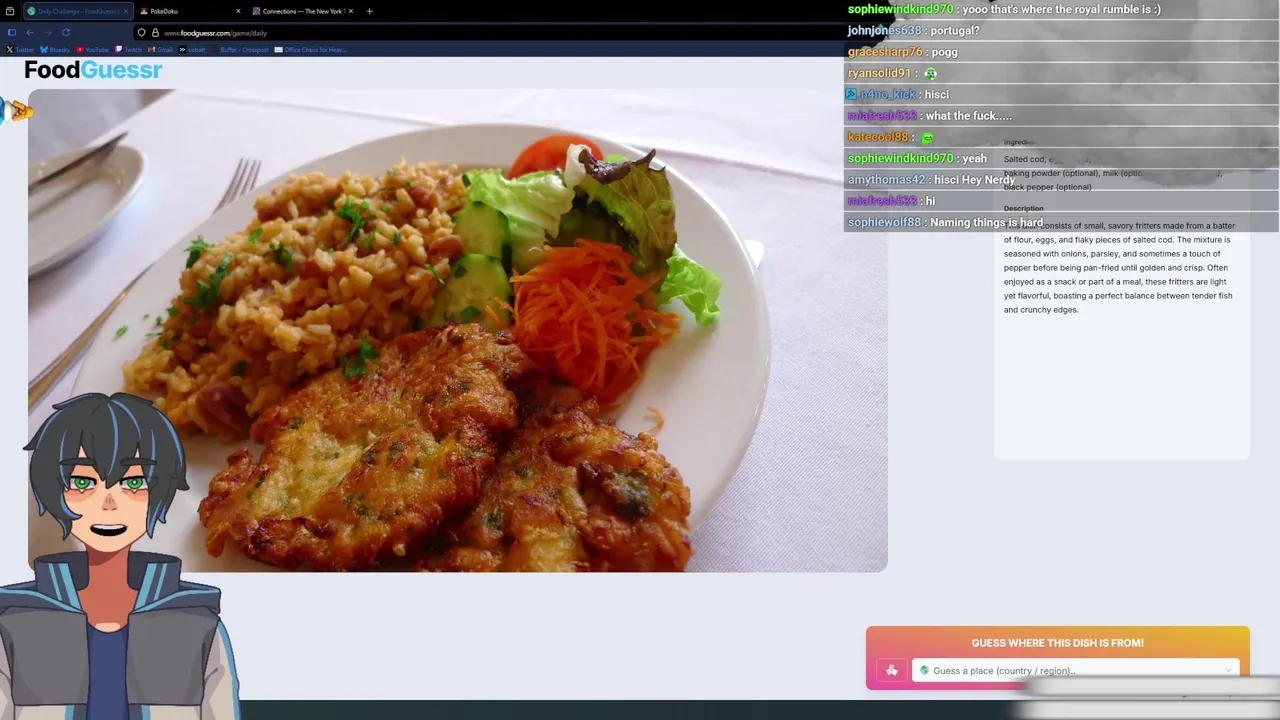Expand the place dropdown chevron
This screenshot has width=1280, height=720.
click(1228, 670)
